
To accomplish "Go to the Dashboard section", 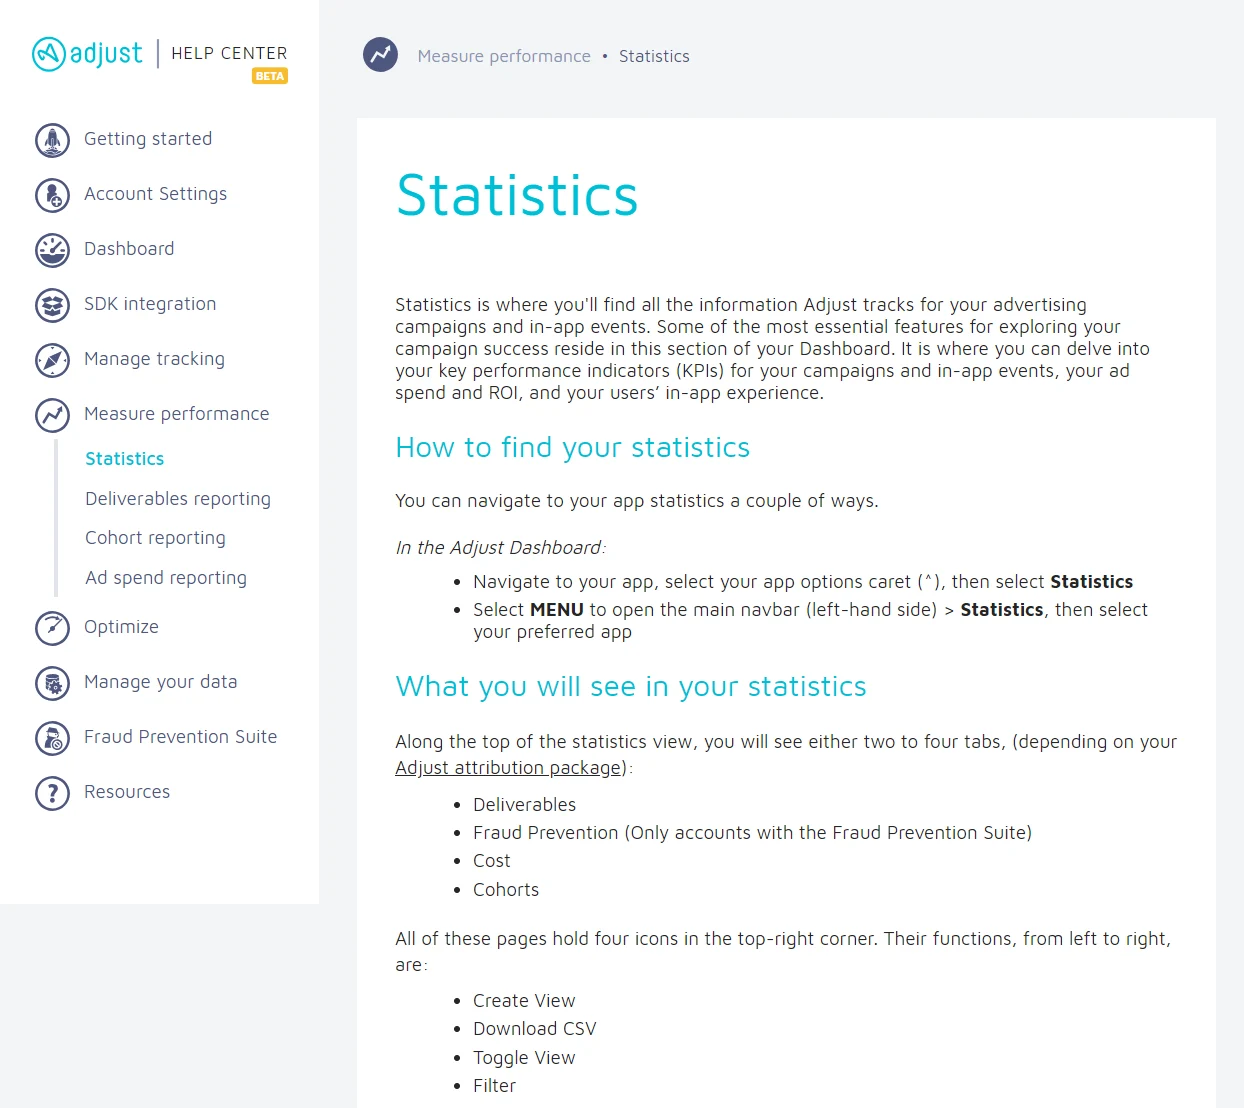I will [x=129, y=249].
